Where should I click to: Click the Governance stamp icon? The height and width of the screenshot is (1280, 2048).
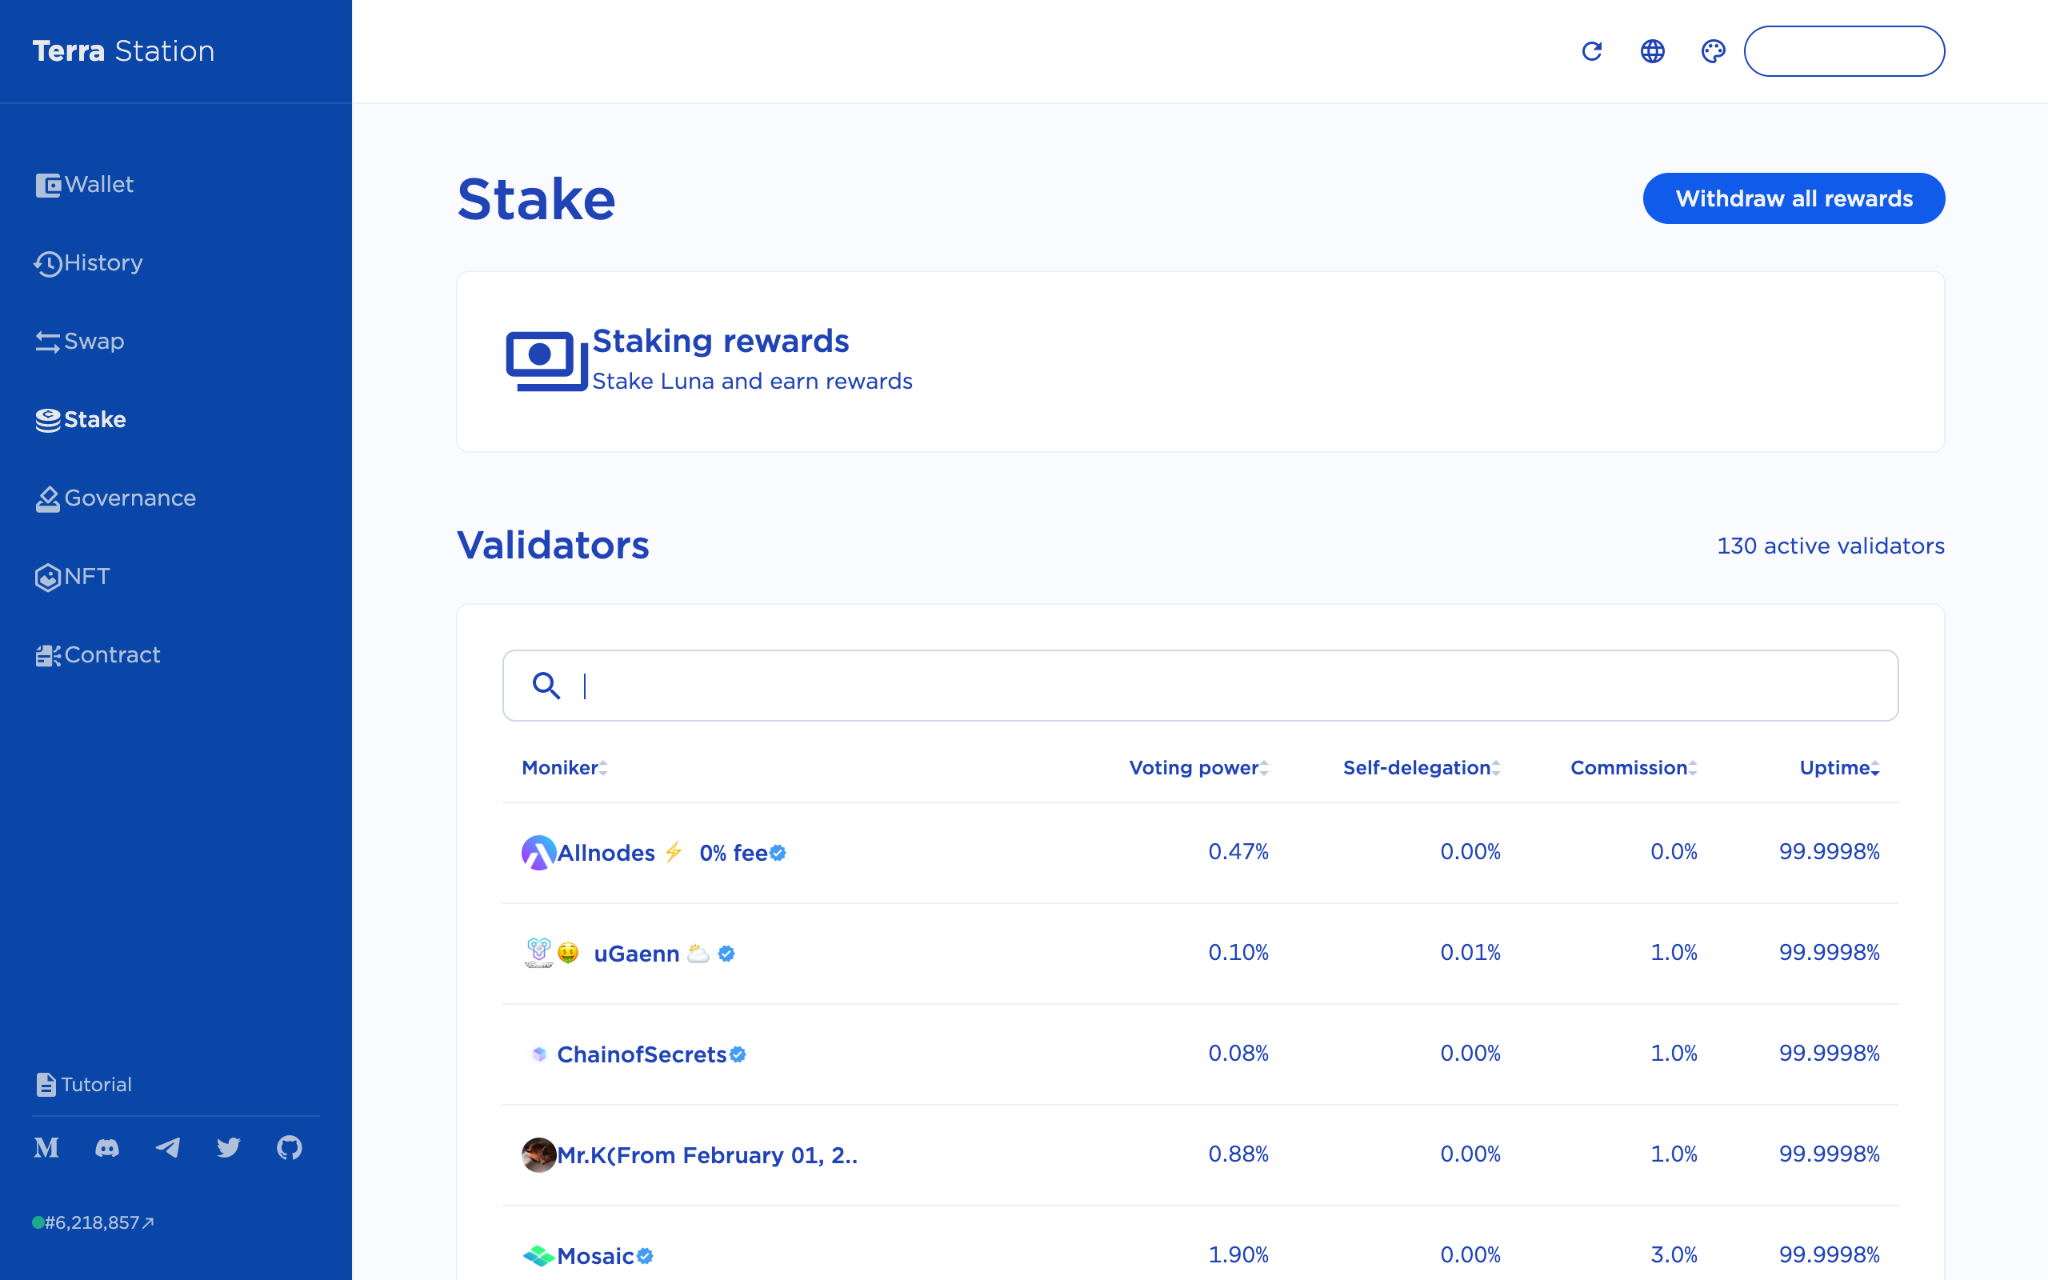coord(48,499)
